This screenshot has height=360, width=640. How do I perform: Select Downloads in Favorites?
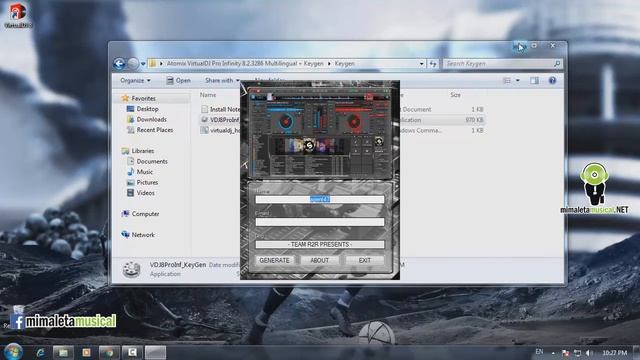[x=151, y=119]
